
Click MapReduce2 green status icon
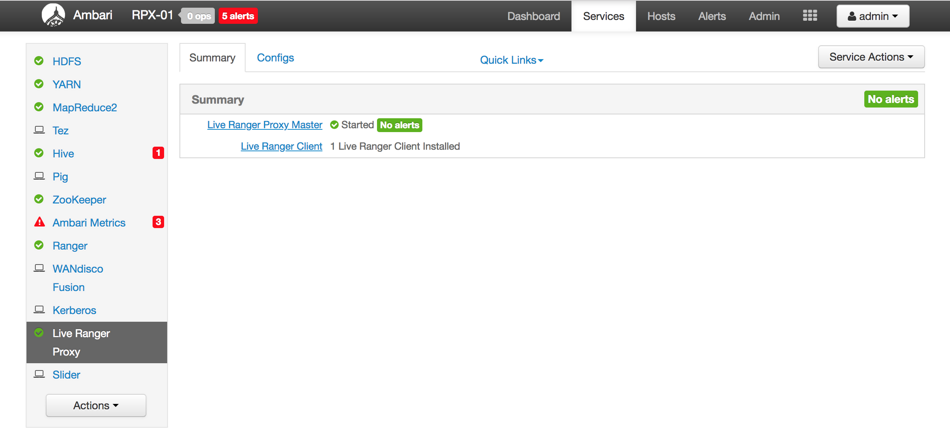tap(39, 107)
